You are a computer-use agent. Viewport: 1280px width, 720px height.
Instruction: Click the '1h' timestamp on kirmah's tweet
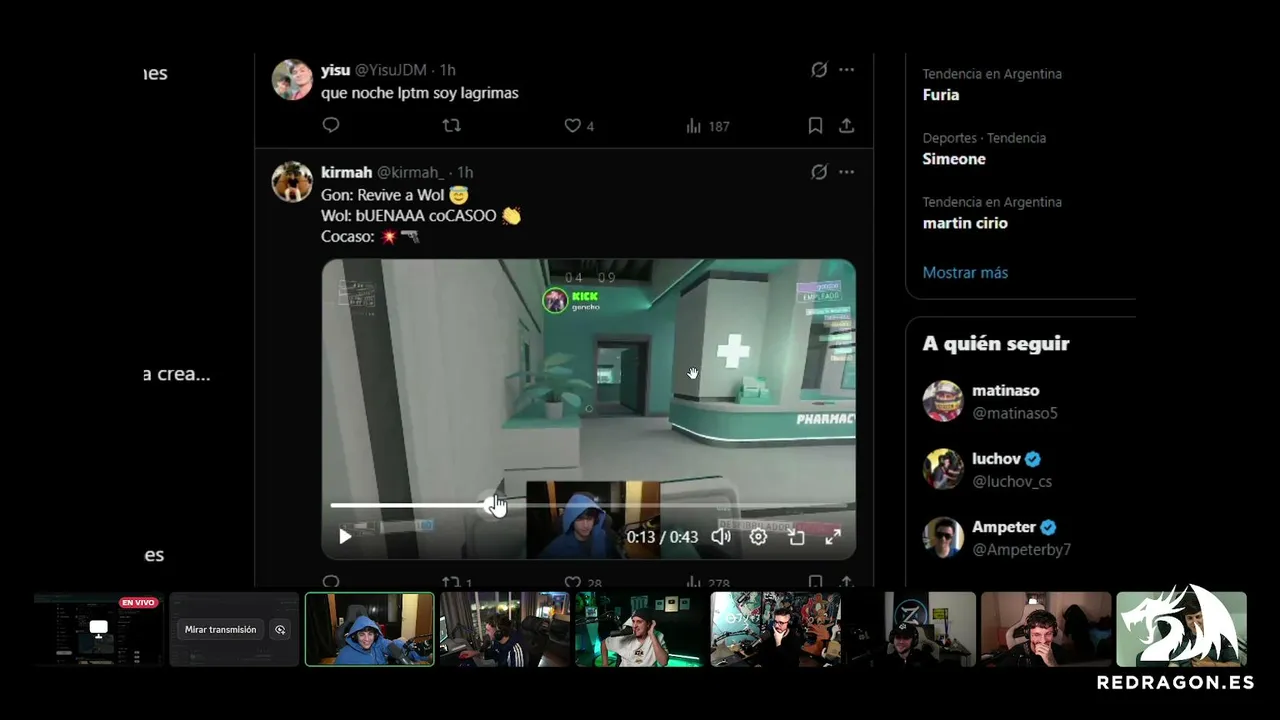(465, 172)
